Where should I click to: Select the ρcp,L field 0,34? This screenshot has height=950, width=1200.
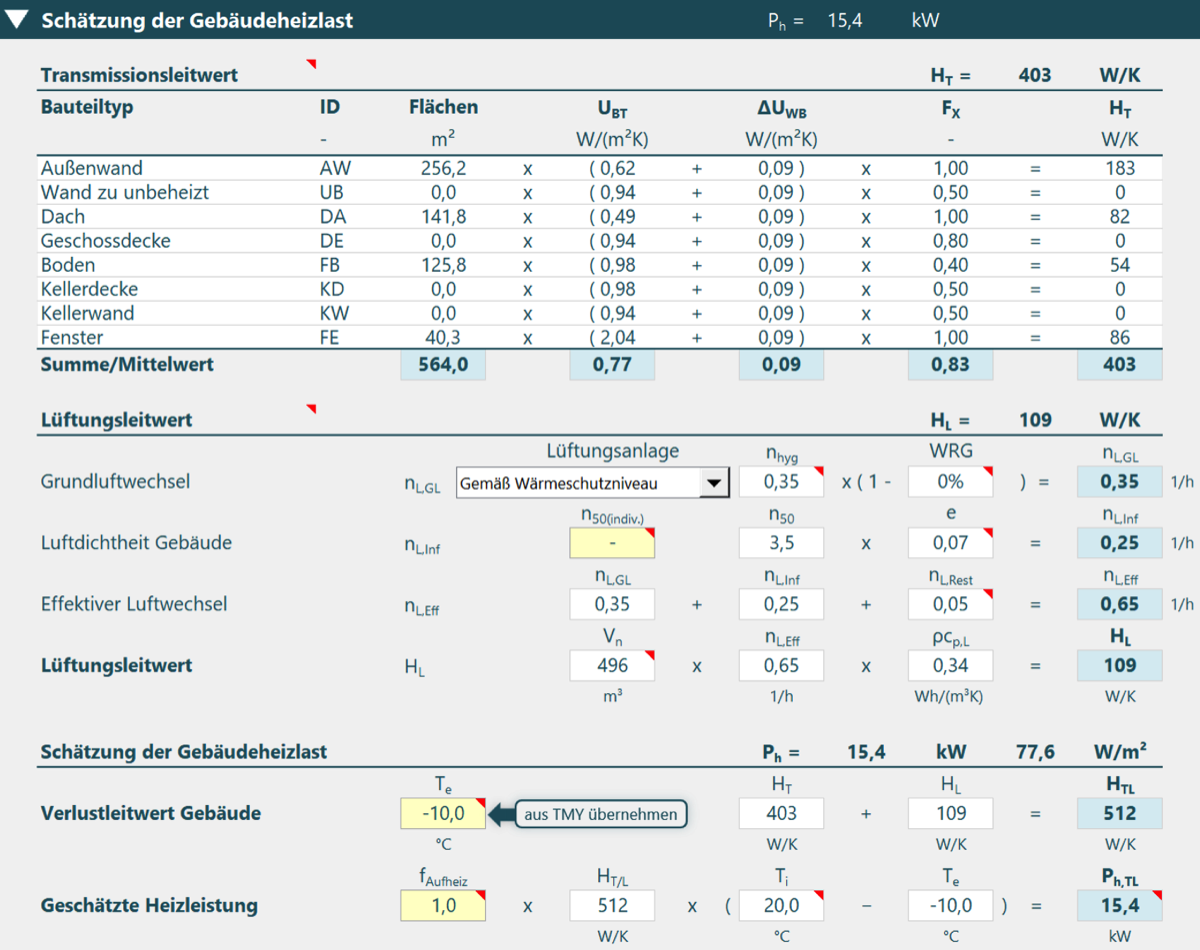(x=951, y=665)
